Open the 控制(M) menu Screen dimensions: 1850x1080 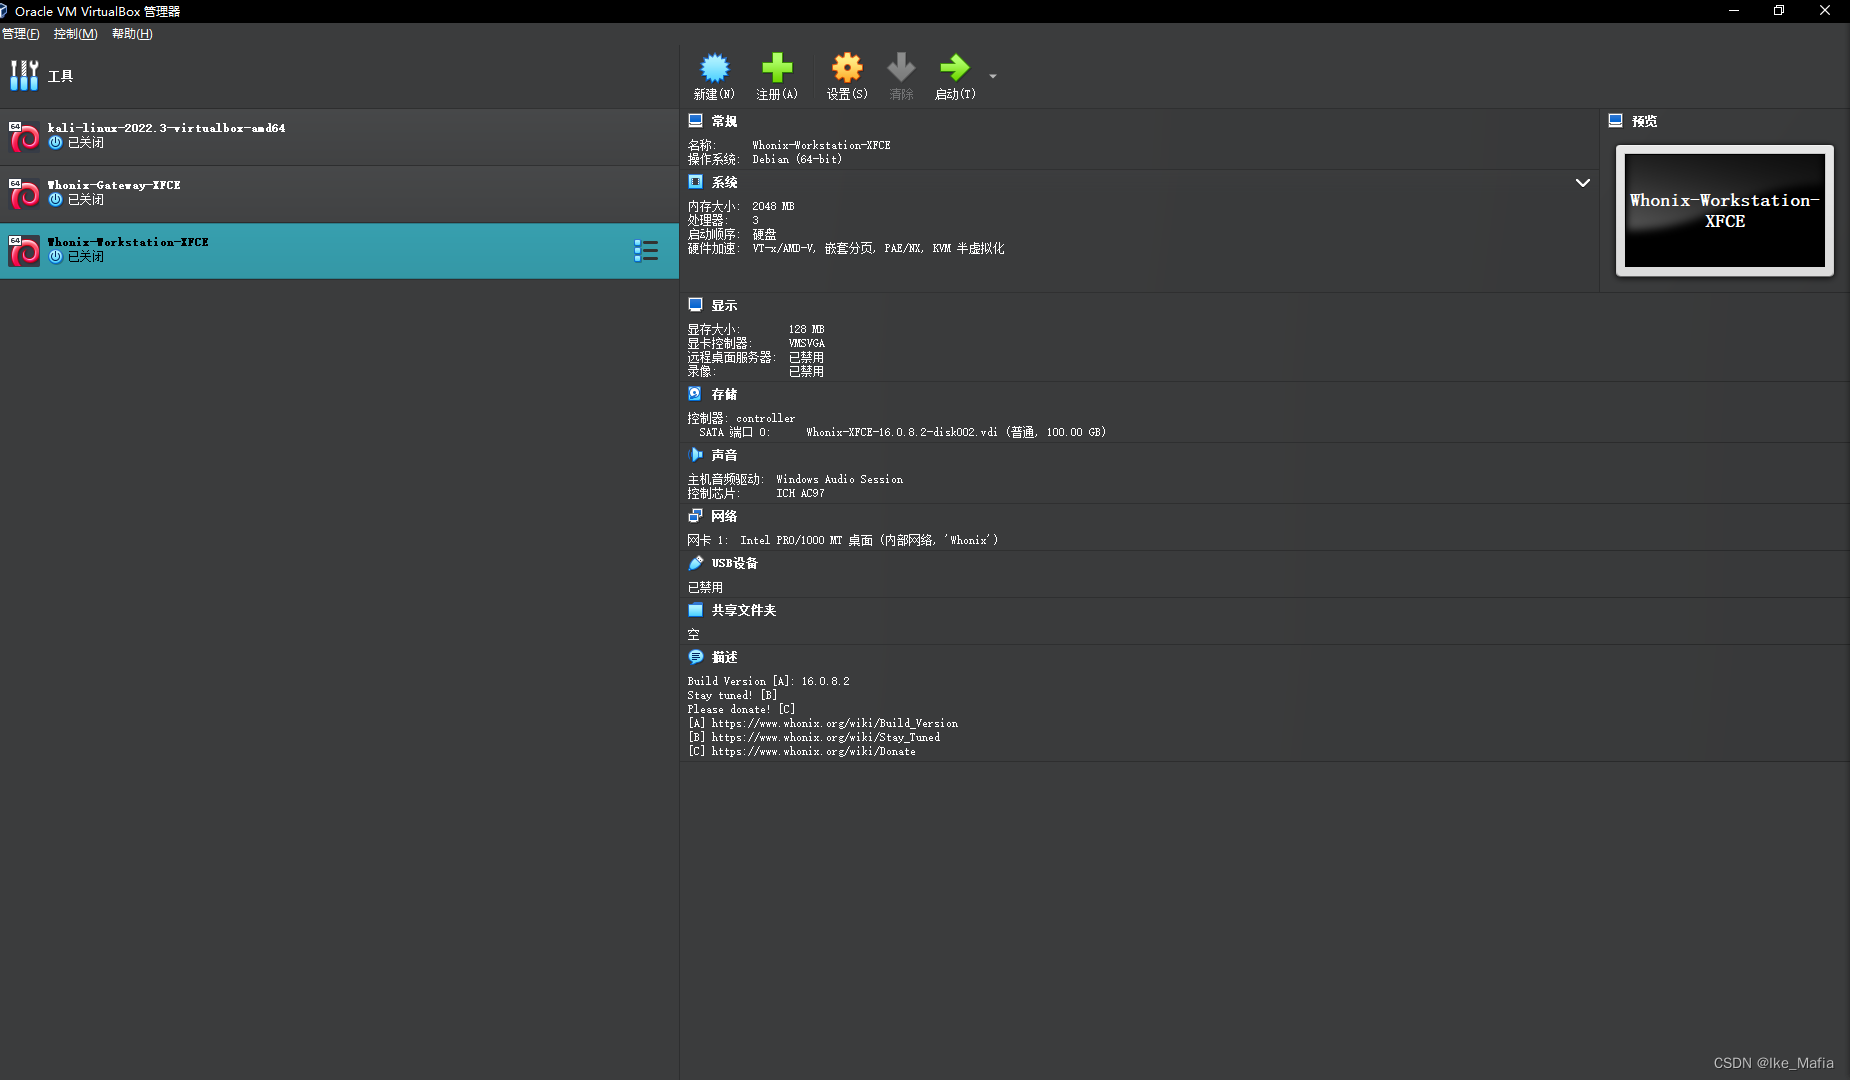[75, 34]
